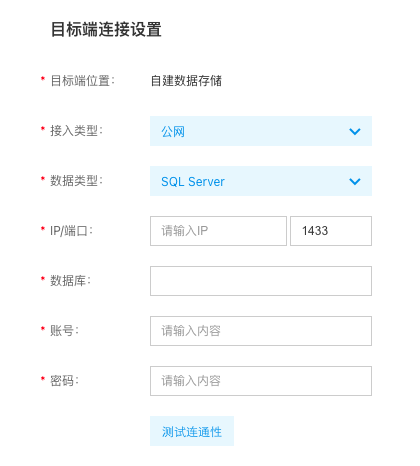Image resolution: width=420 pixels, height=466 pixels.
Task: Click the red asterisk beside 目标端位置
Action: point(43,79)
